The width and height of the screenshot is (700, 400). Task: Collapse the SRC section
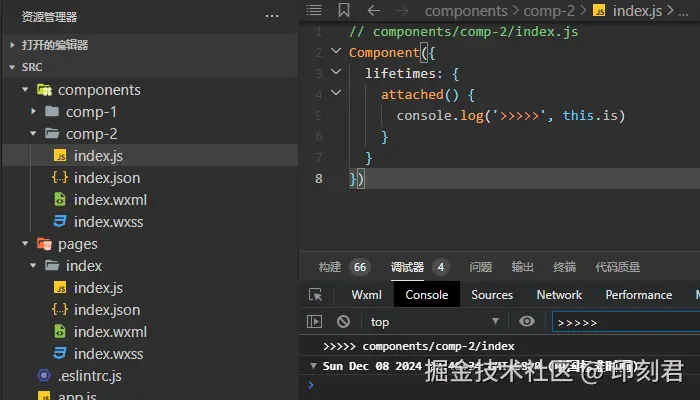coord(12,67)
